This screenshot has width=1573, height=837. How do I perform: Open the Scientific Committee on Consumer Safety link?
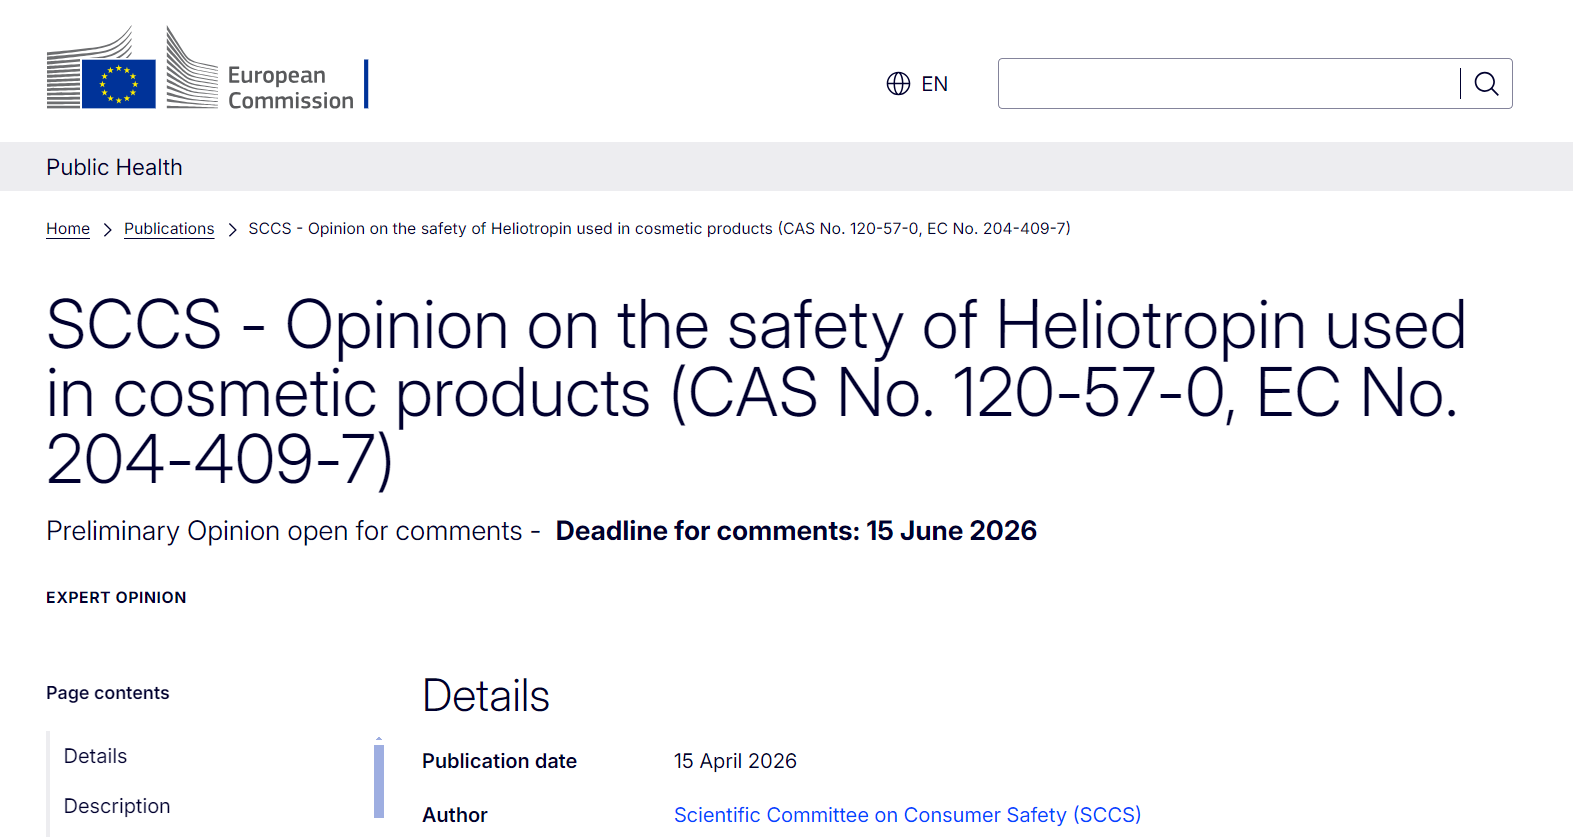907,815
